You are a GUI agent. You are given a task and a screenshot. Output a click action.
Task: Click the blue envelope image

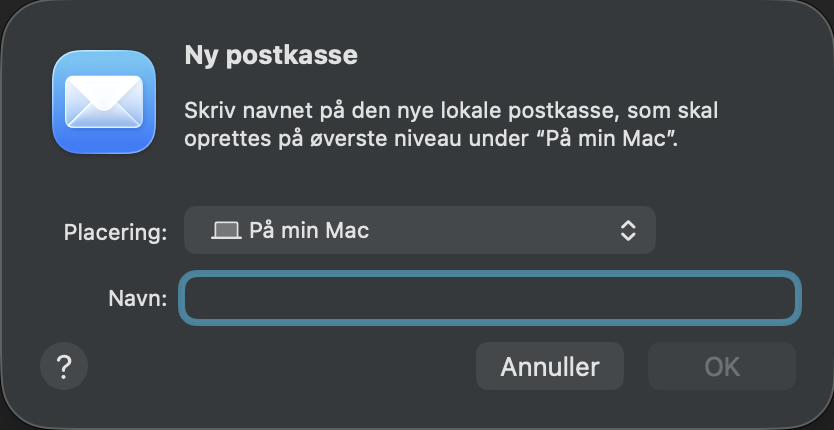pos(104,104)
